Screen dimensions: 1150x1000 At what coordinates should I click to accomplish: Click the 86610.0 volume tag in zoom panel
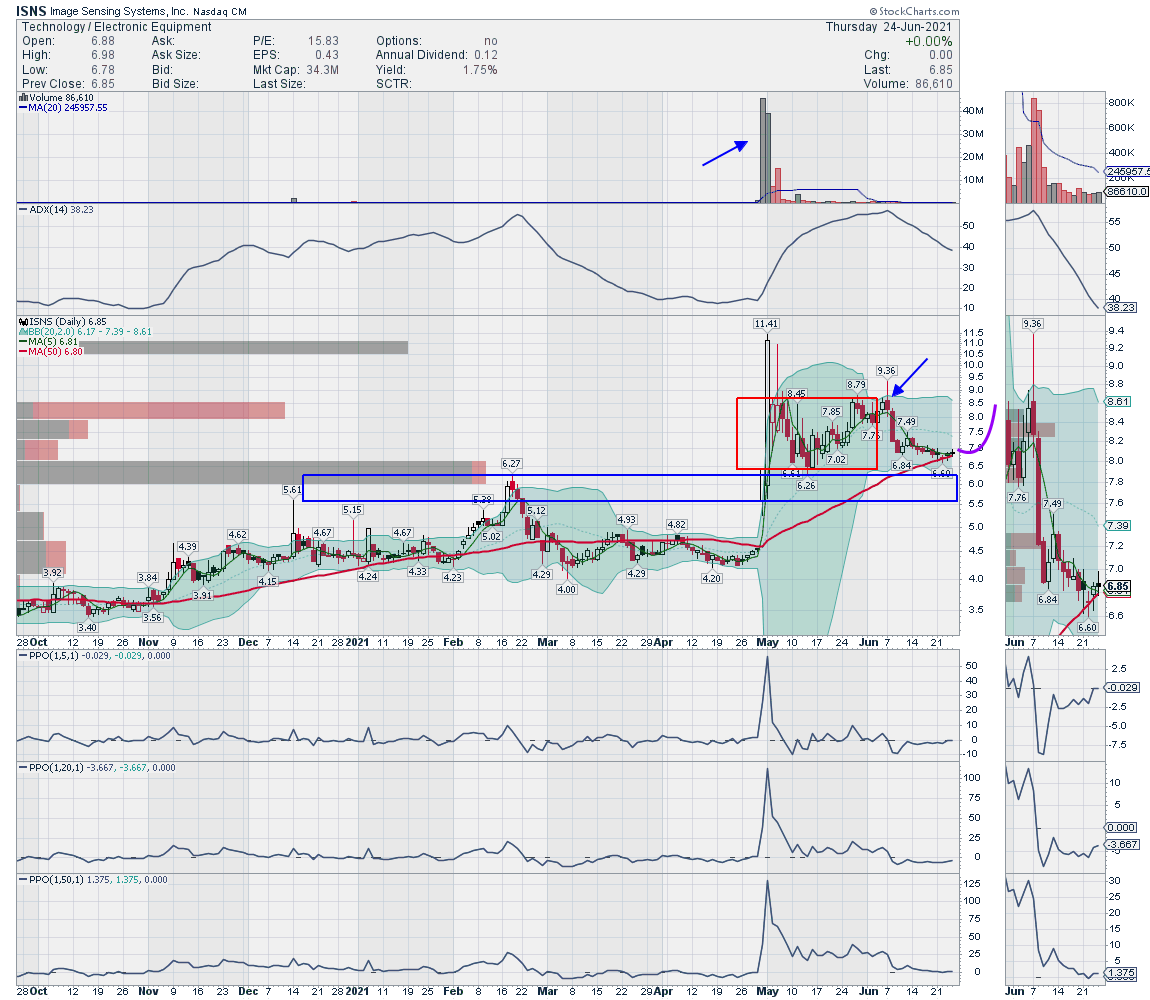pyautogui.click(x=1127, y=191)
